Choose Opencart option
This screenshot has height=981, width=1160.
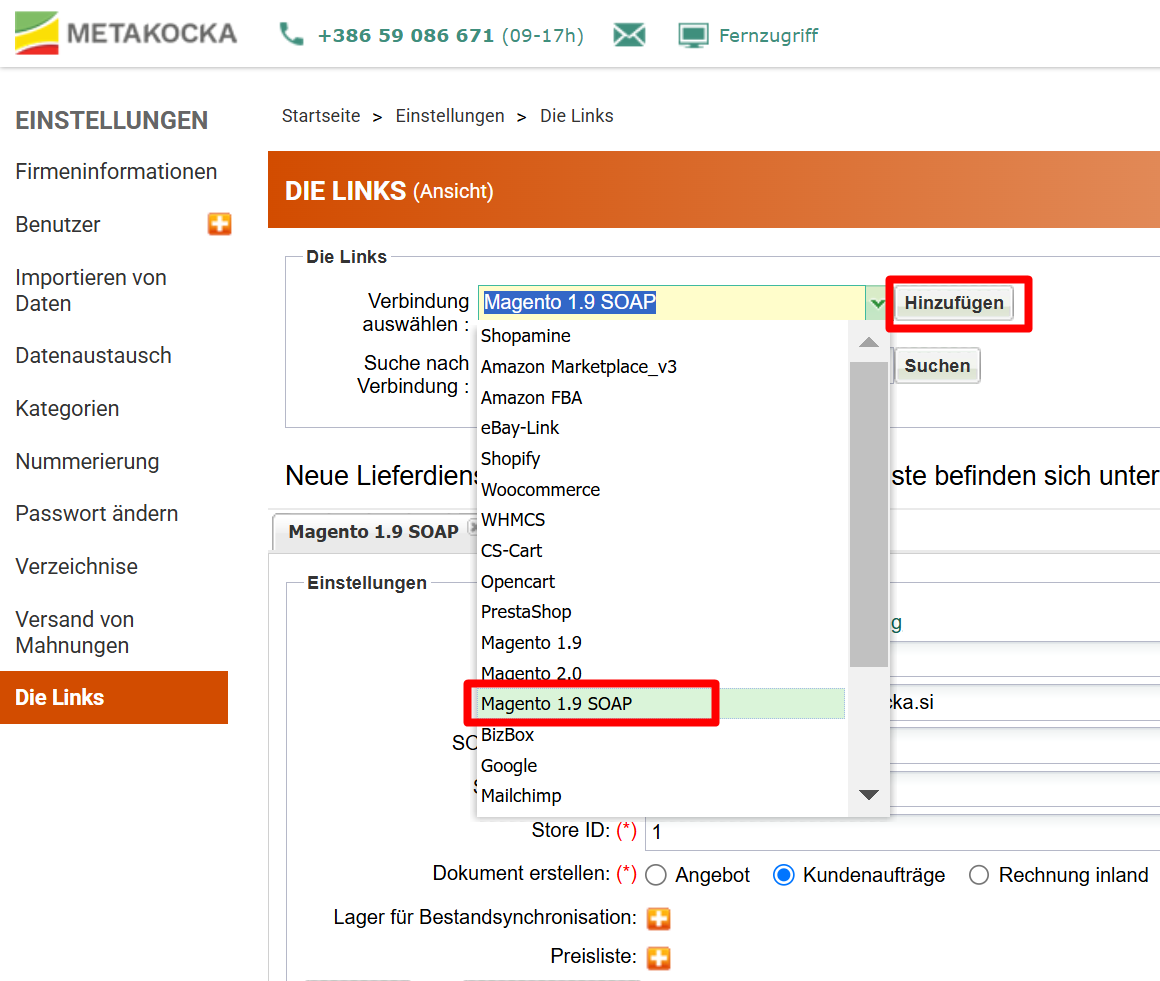[x=661, y=582]
